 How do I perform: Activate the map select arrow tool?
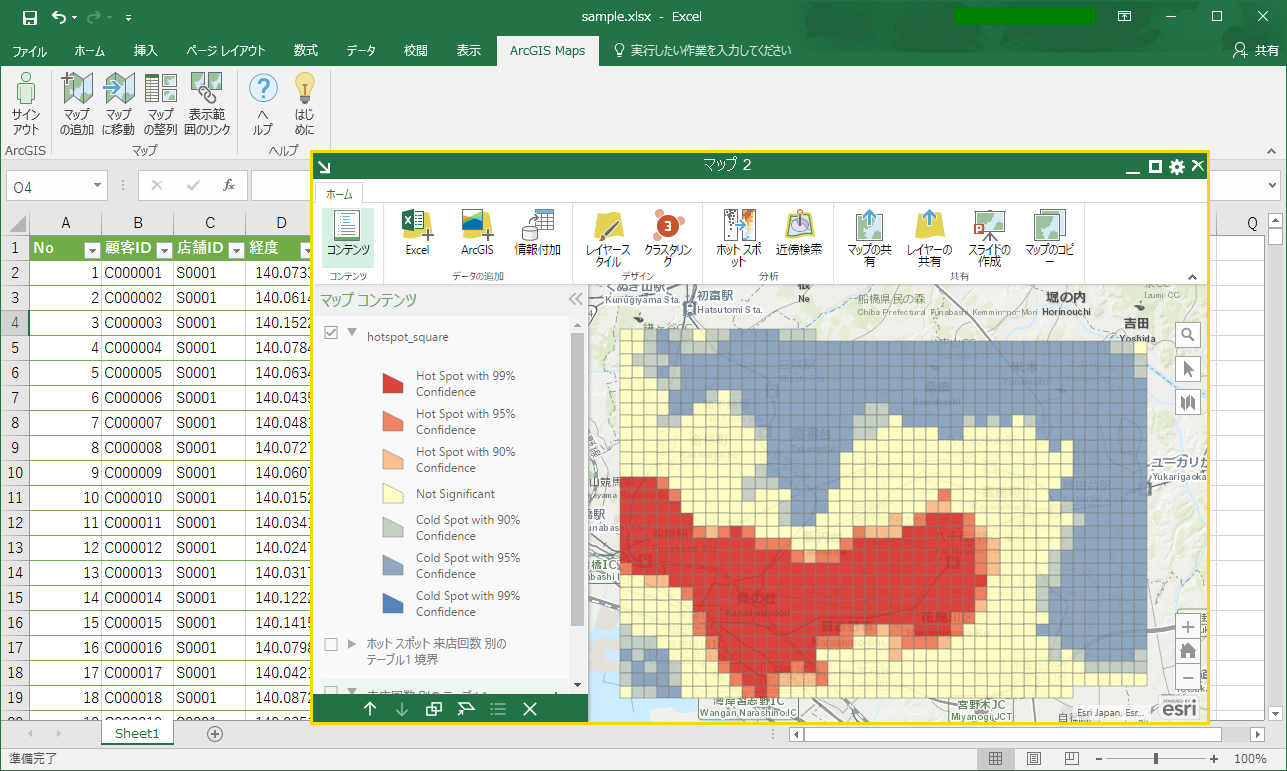[x=1188, y=369]
